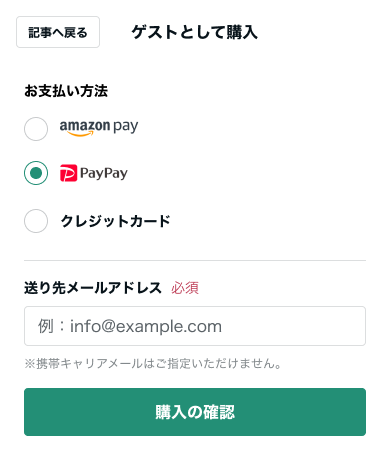
Task: Click the クレジットカード payment label
Action: (115, 221)
